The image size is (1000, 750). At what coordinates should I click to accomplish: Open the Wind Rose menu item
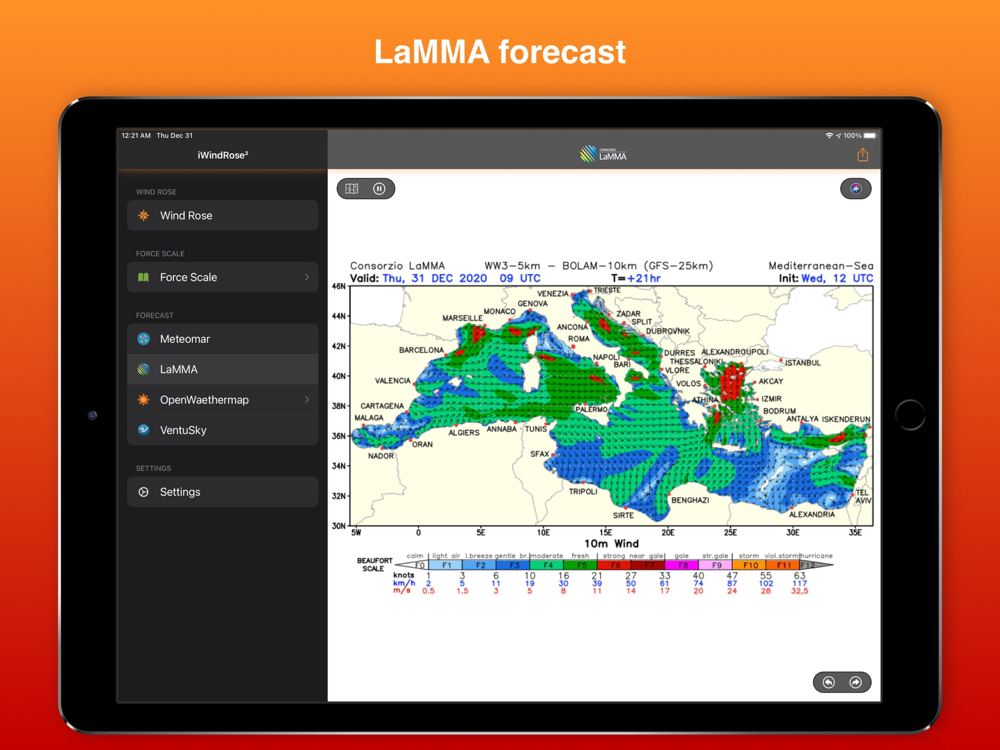click(x=223, y=216)
